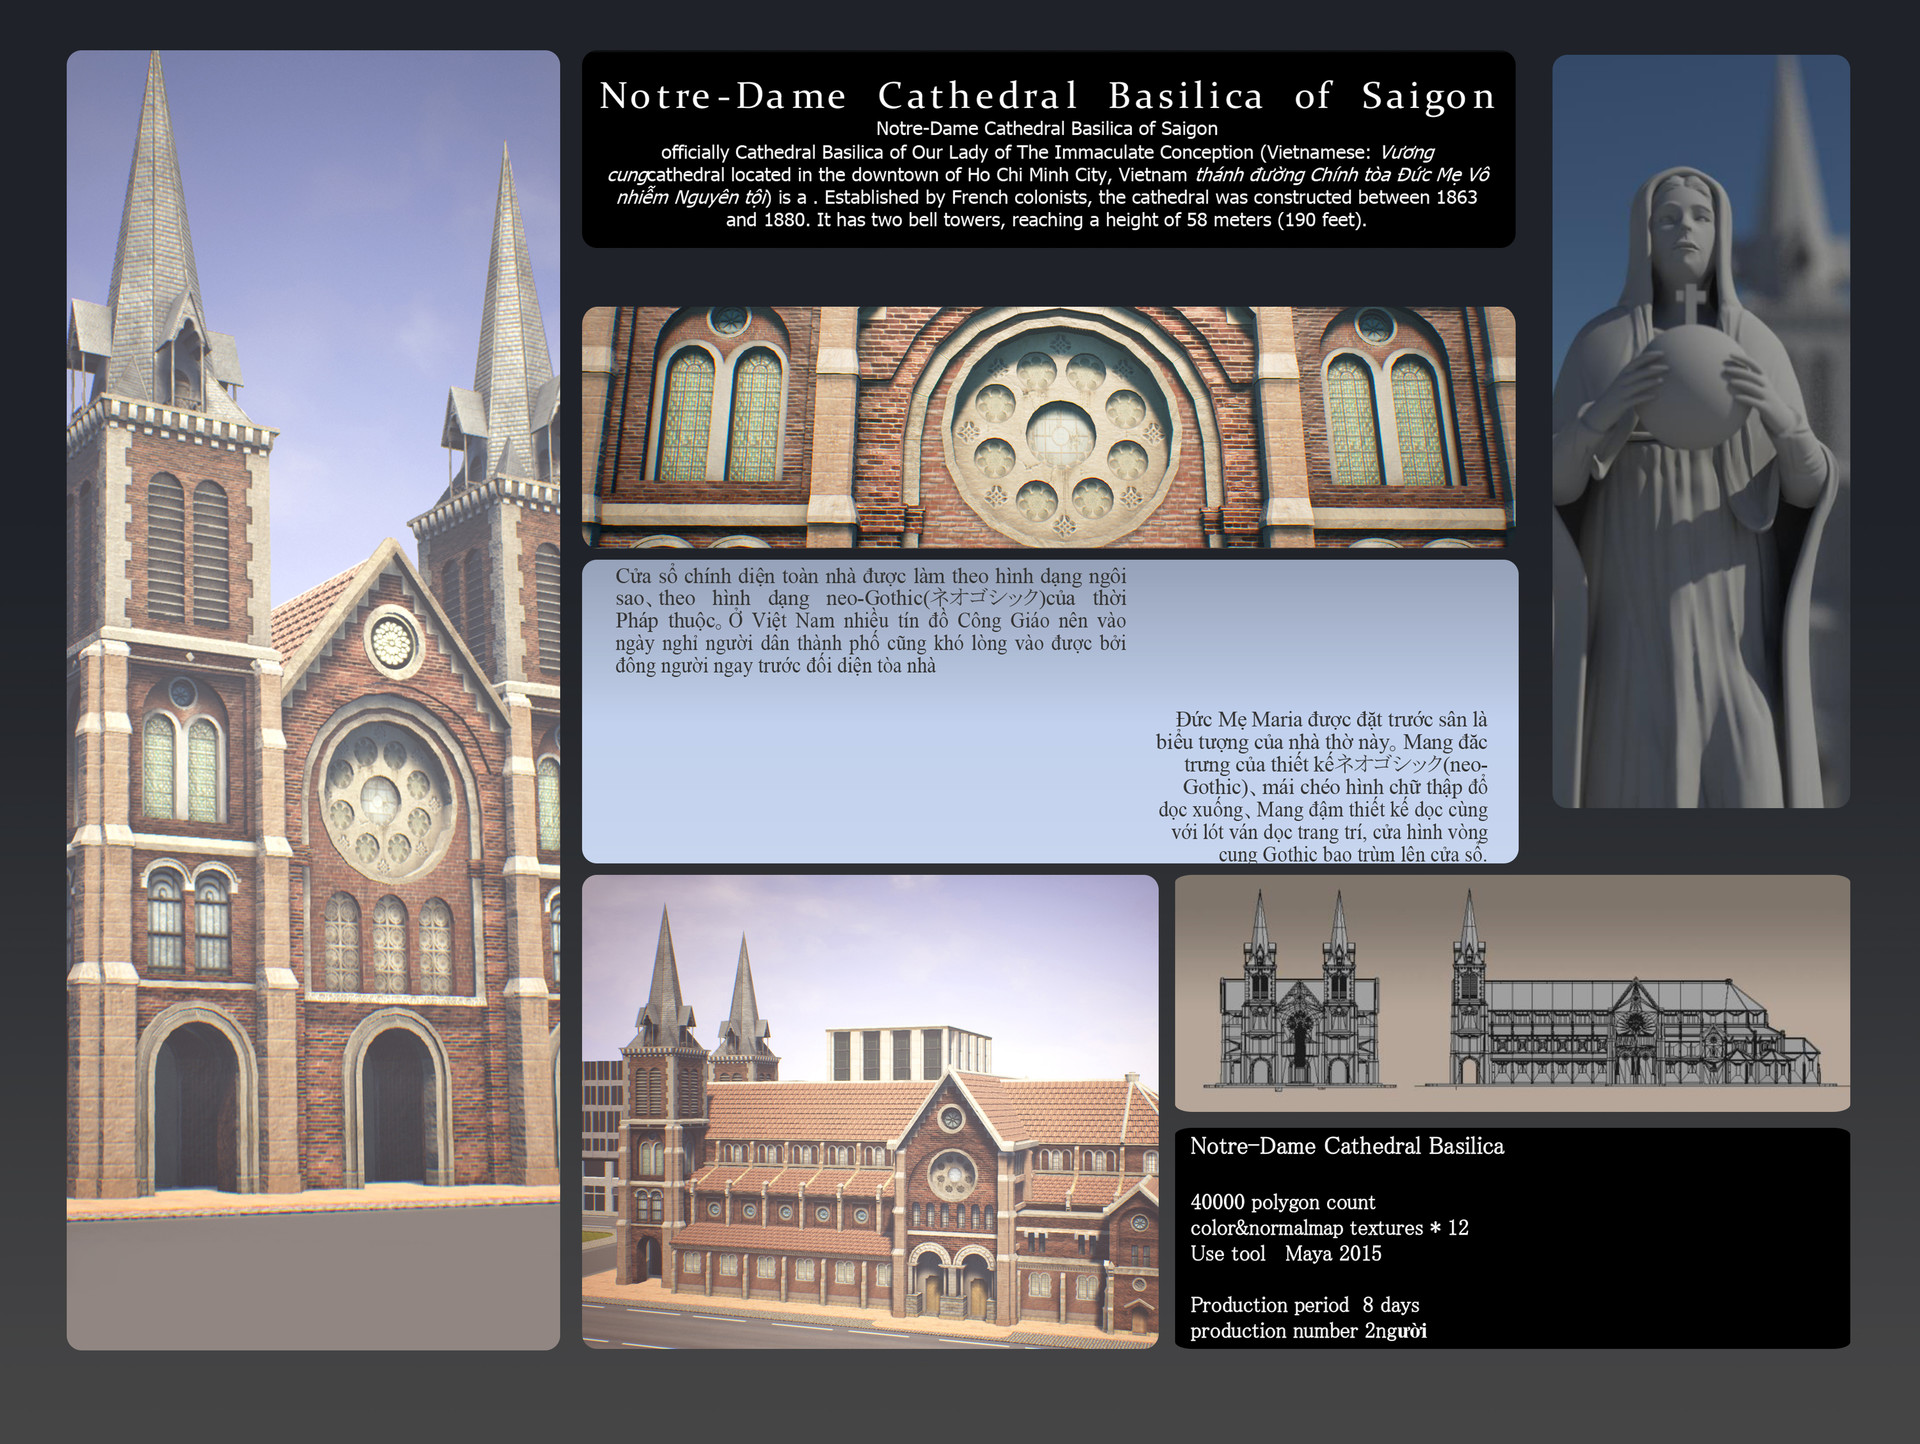This screenshot has width=1920, height=1444.
Task: Click the line 'officially Cathedral Basilica of Our Lady'
Action: (1047, 152)
